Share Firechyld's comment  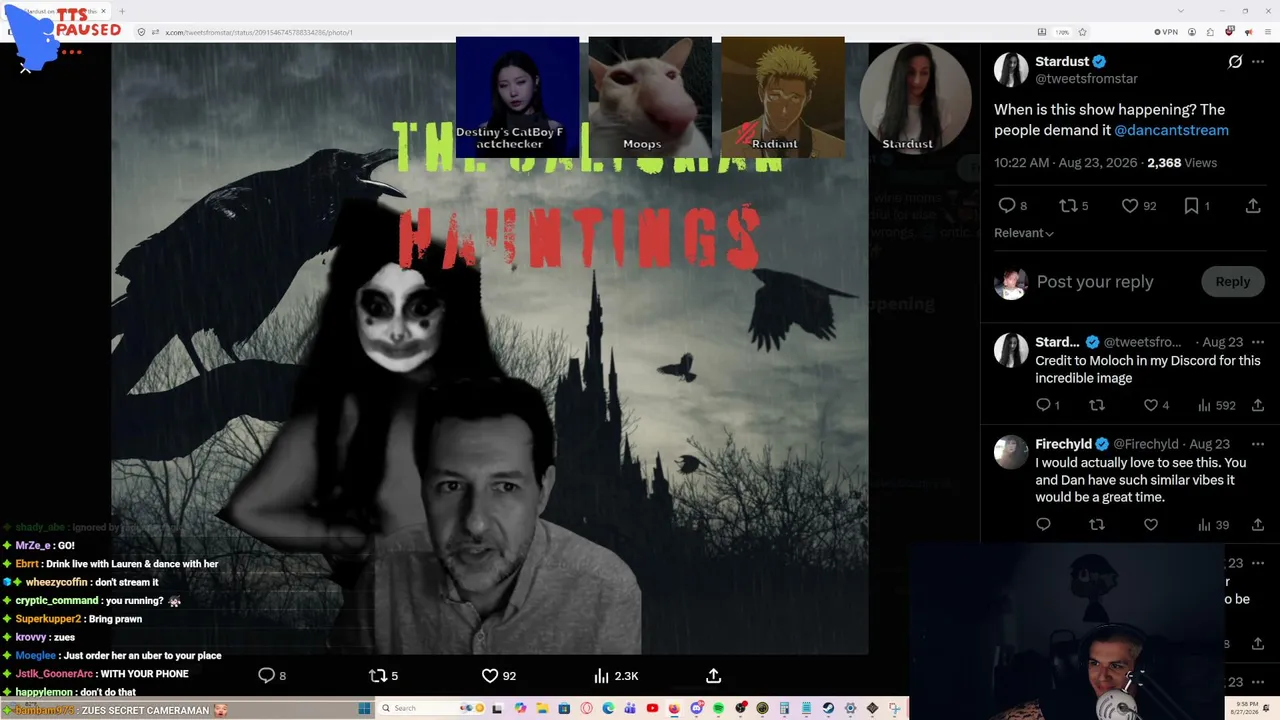click(1258, 524)
